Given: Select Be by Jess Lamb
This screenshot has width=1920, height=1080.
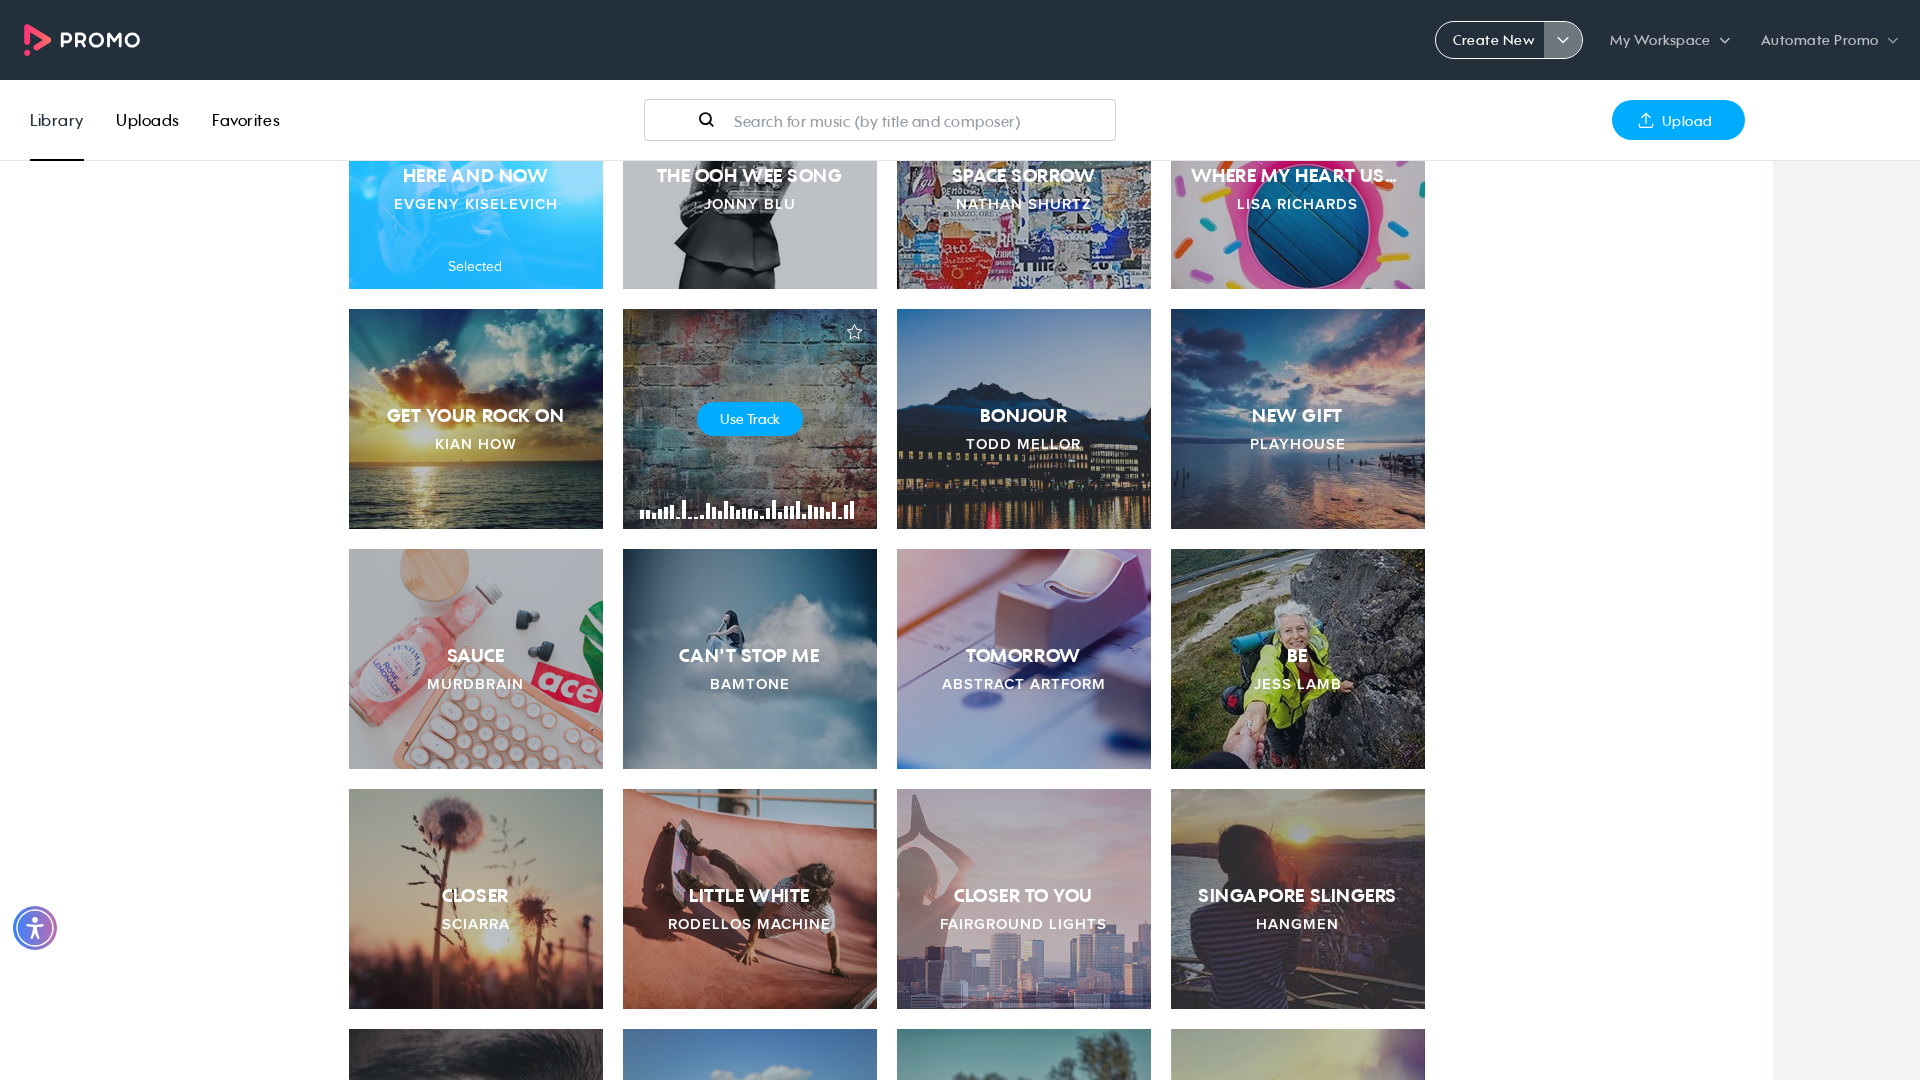Looking at the screenshot, I should [x=1298, y=659].
